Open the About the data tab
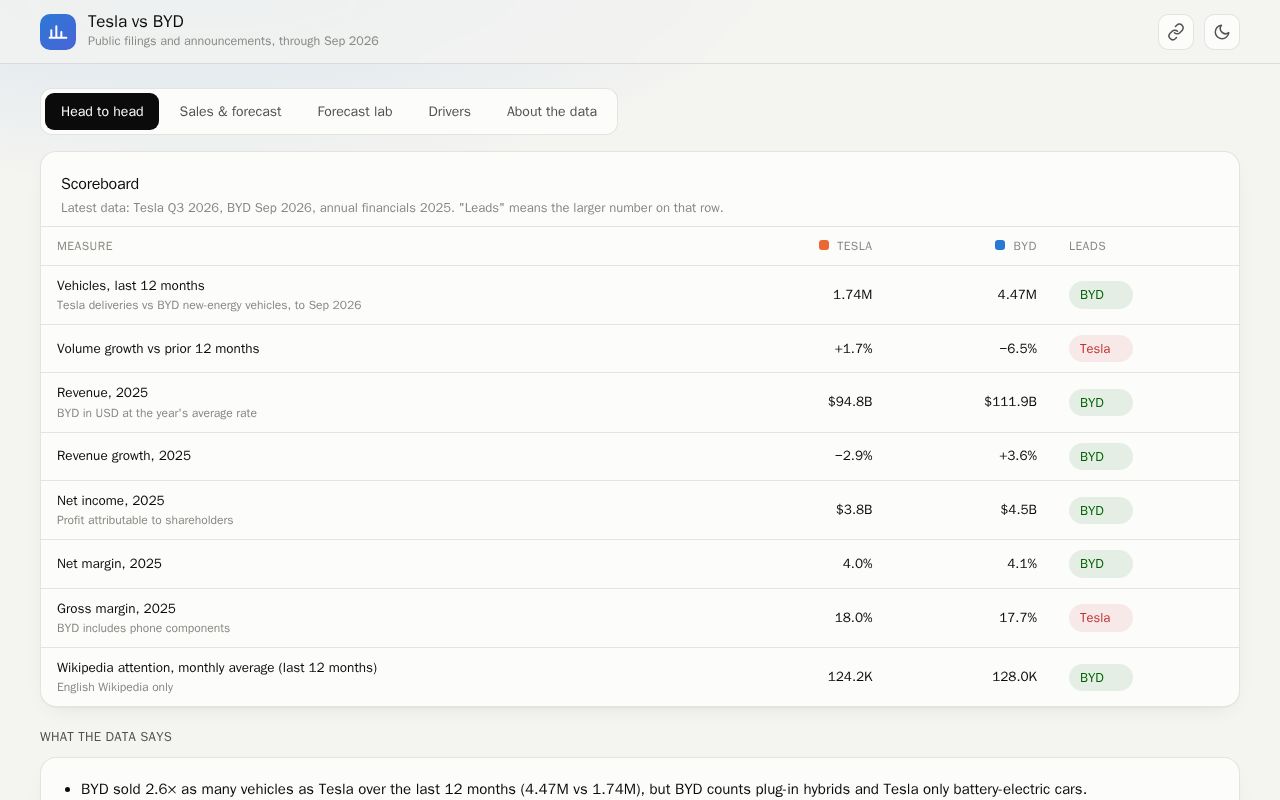 (x=552, y=112)
